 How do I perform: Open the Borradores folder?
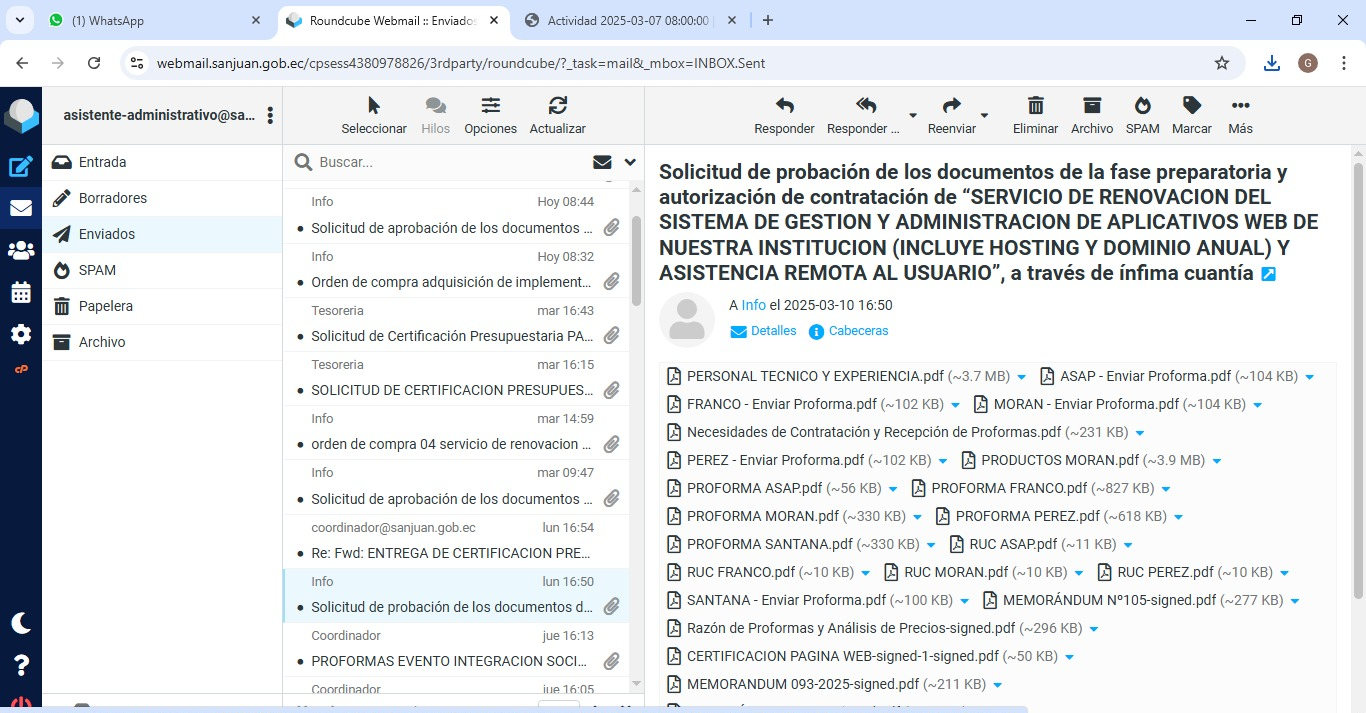click(x=113, y=198)
